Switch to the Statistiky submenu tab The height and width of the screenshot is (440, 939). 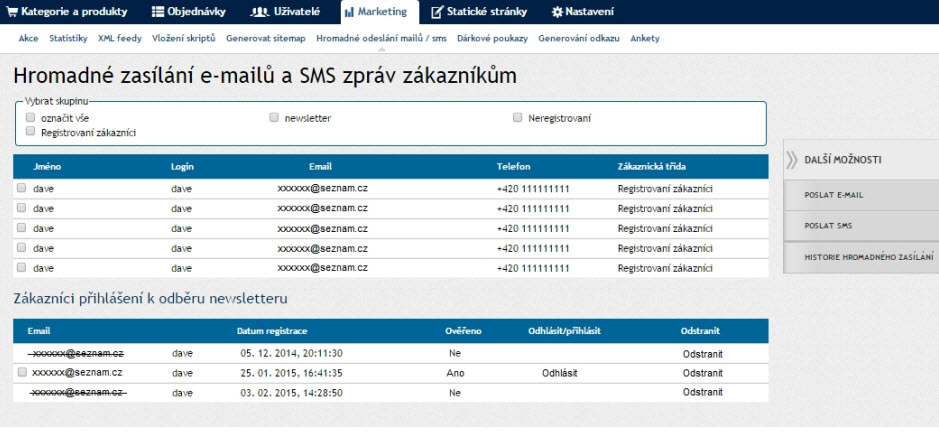[x=68, y=38]
